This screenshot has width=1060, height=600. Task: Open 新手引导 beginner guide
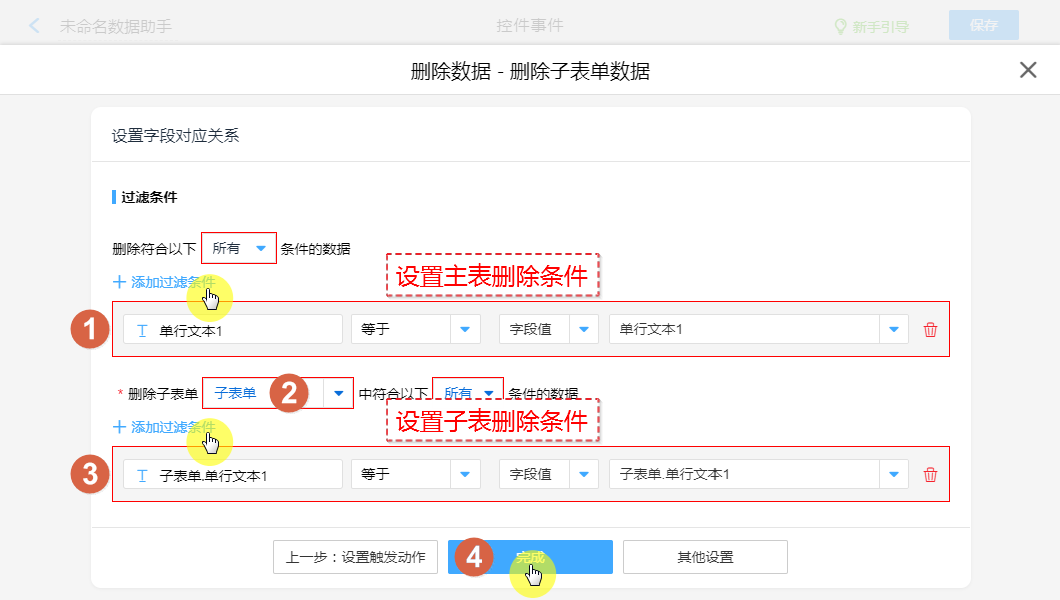pyautogui.click(x=871, y=27)
